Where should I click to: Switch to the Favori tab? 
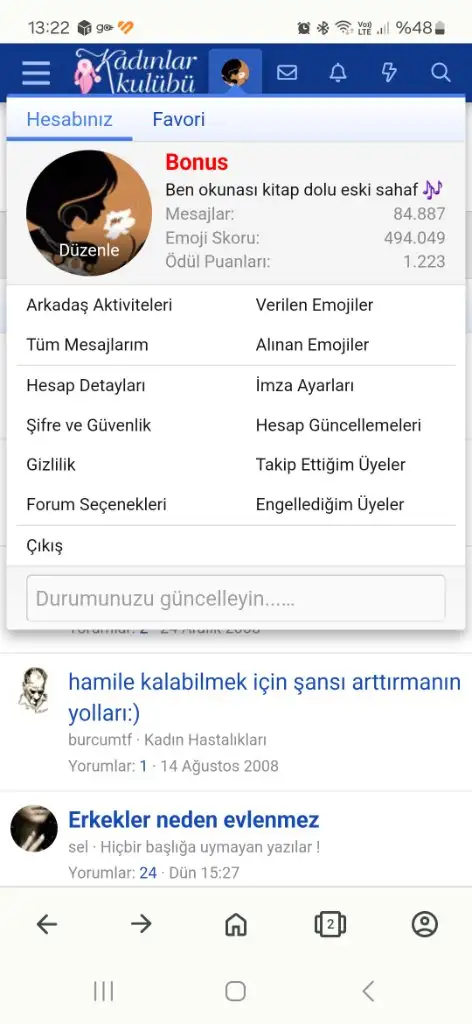[179, 120]
